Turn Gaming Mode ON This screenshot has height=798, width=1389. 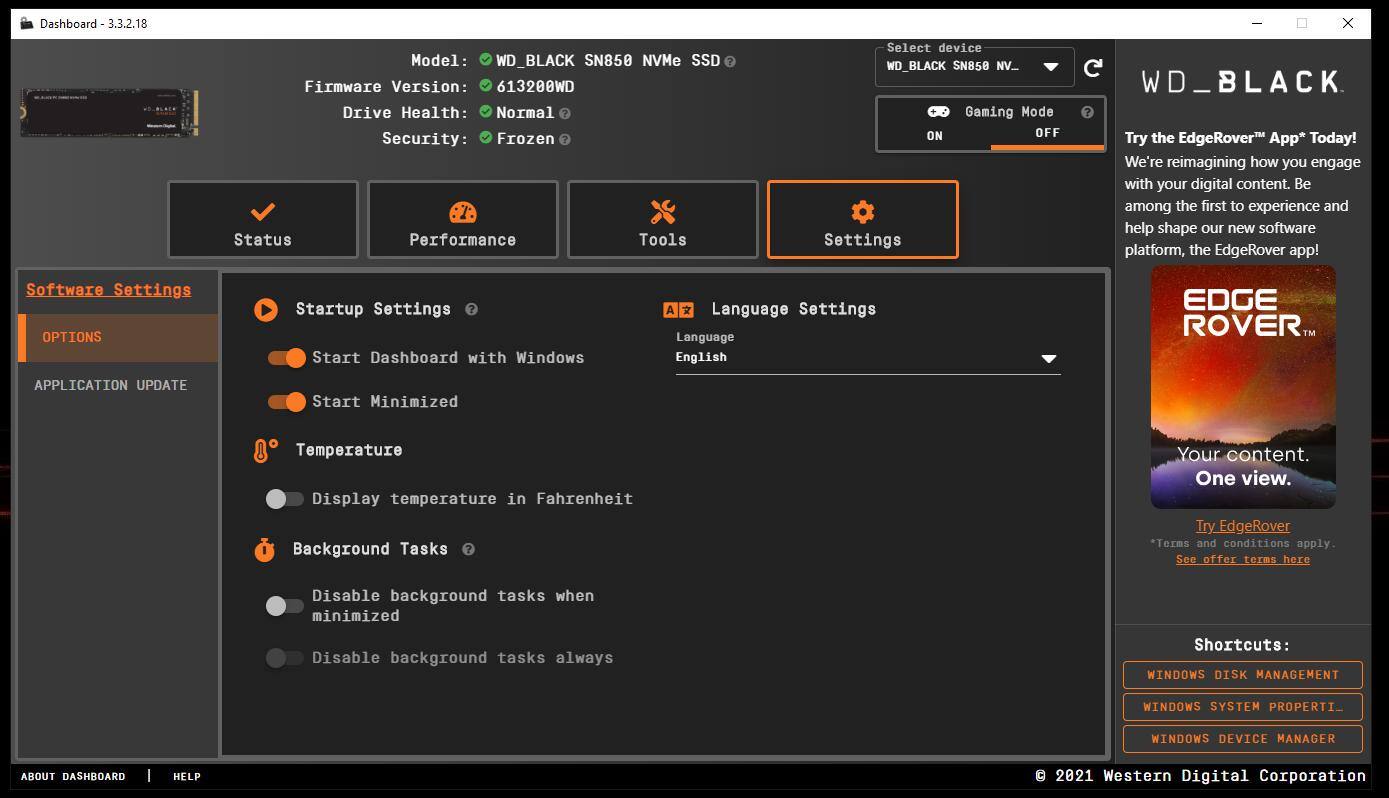pos(934,136)
